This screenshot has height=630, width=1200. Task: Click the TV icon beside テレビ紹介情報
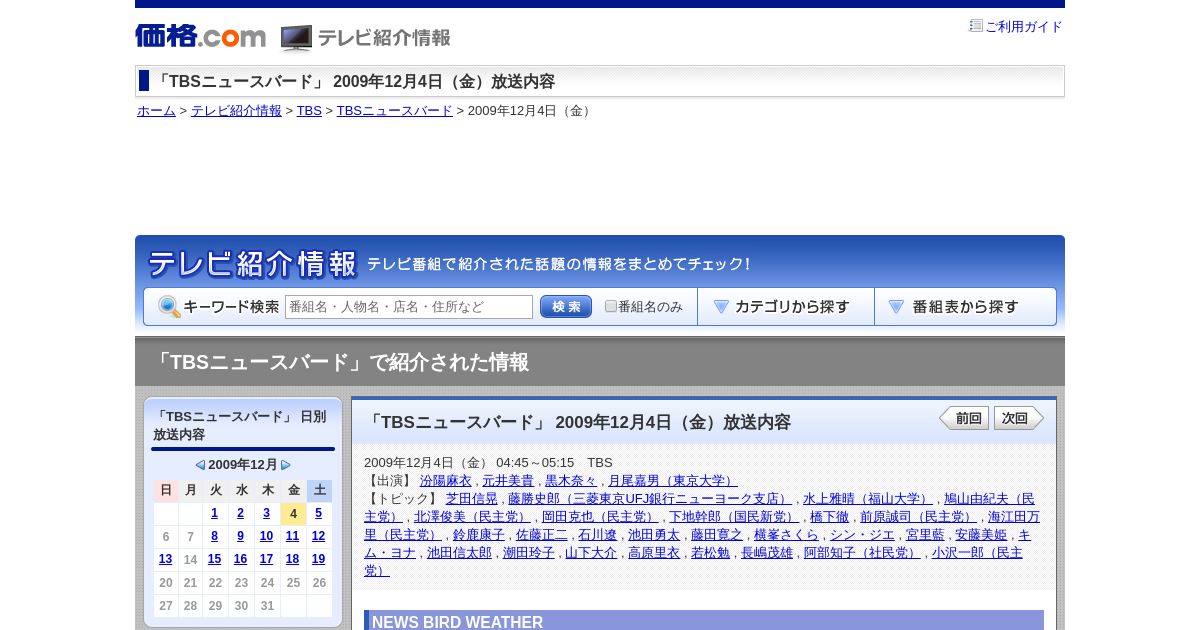pyautogui.click(x=296, y=38)
